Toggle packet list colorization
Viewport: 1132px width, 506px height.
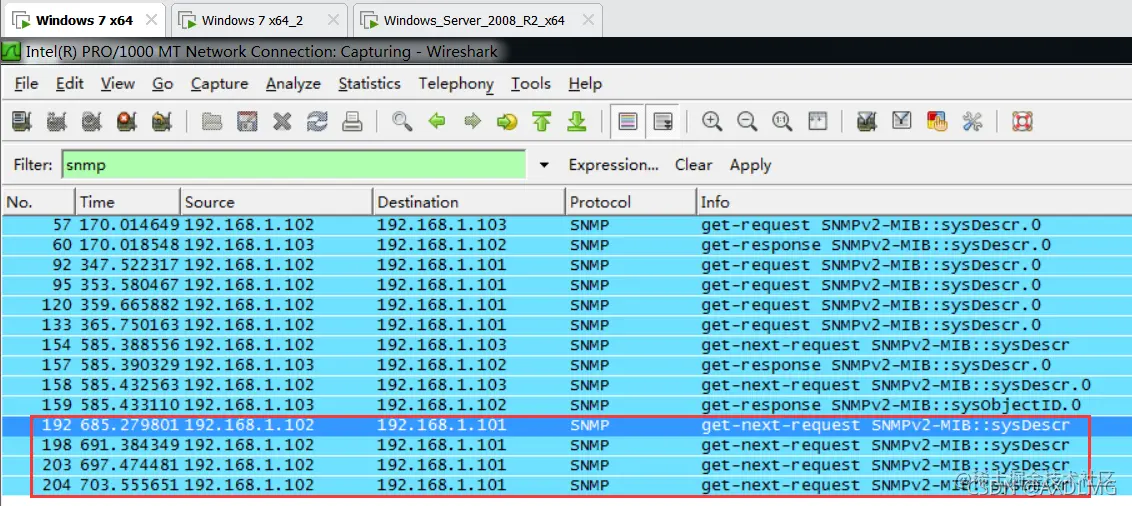click(627, 121)
